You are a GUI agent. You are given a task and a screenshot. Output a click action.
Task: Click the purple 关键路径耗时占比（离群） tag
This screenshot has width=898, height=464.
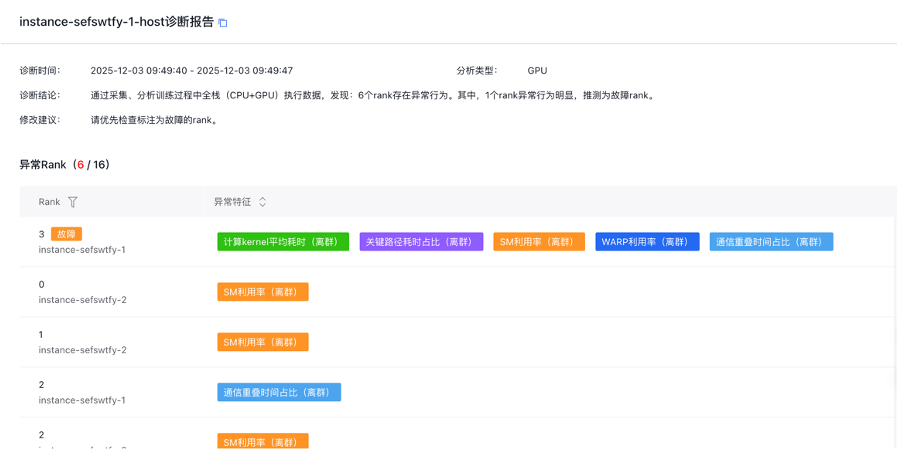421,242
